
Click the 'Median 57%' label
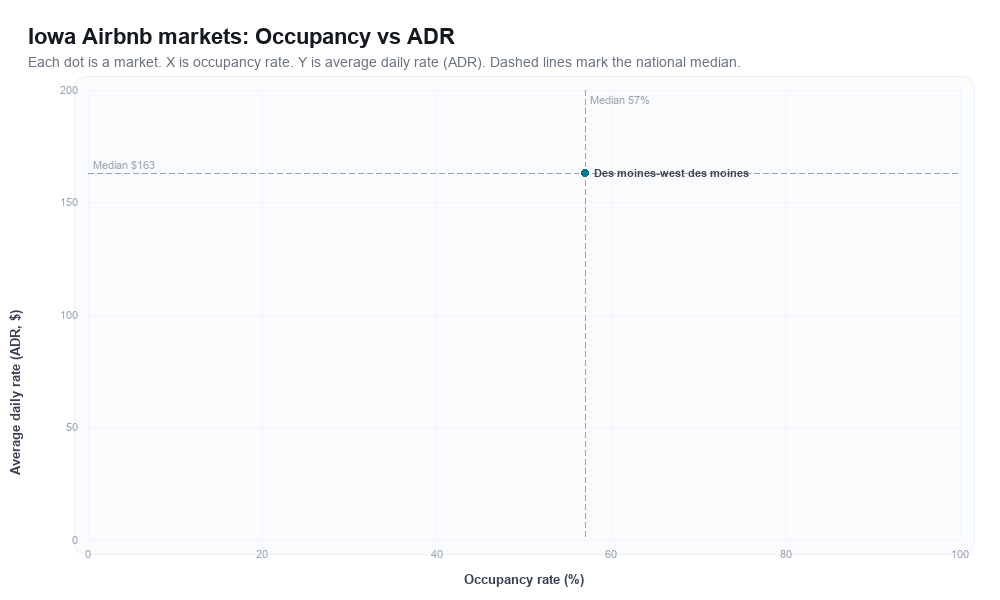click(619, 100)
